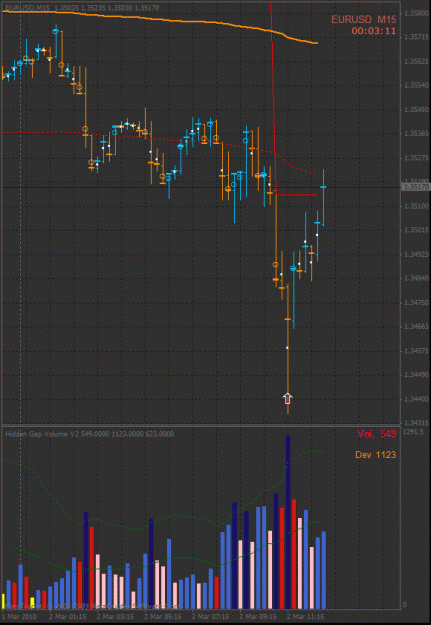Click the '2 Mar 05:15' time label

pos(162,616)
